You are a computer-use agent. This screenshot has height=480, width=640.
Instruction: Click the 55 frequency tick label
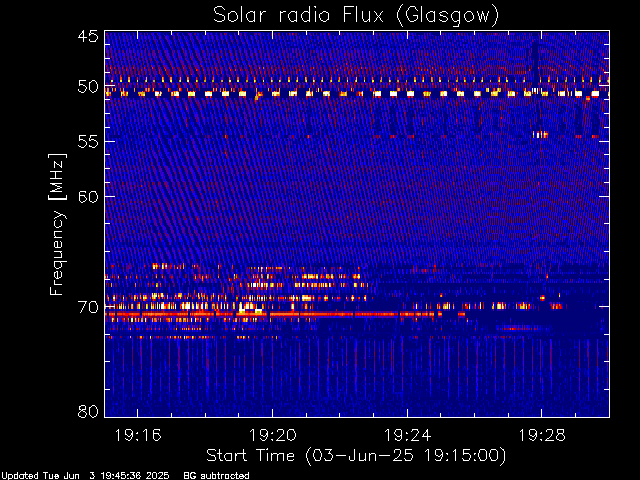(x=88, y=142)
